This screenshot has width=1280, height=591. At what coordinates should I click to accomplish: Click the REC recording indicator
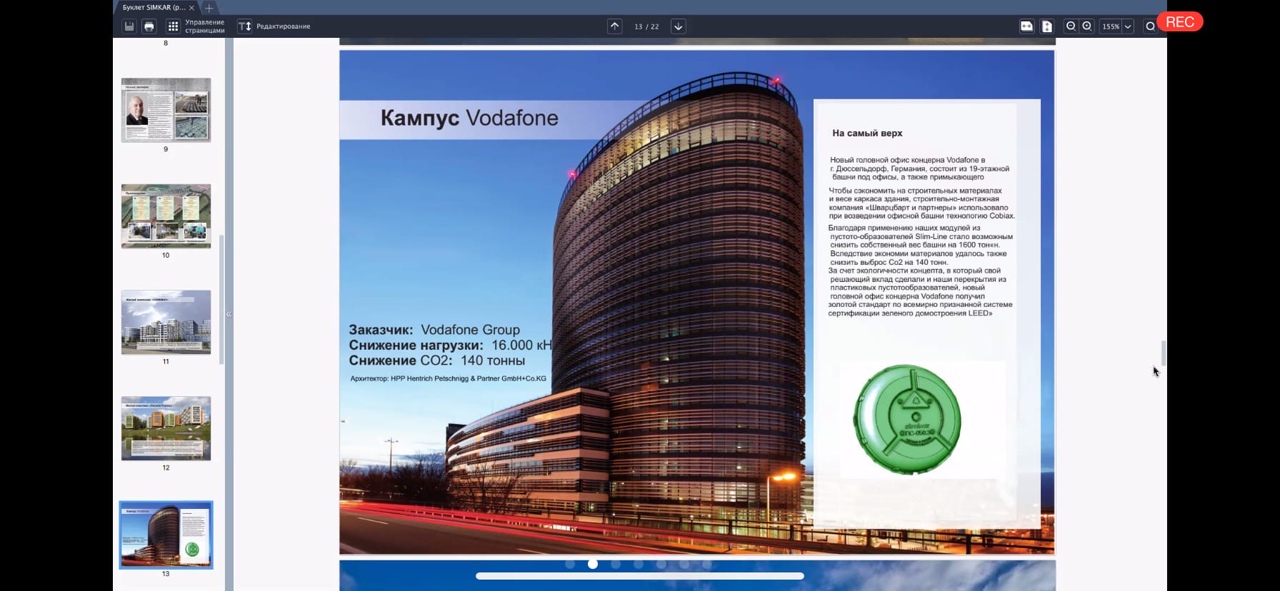pos(1180,22)
